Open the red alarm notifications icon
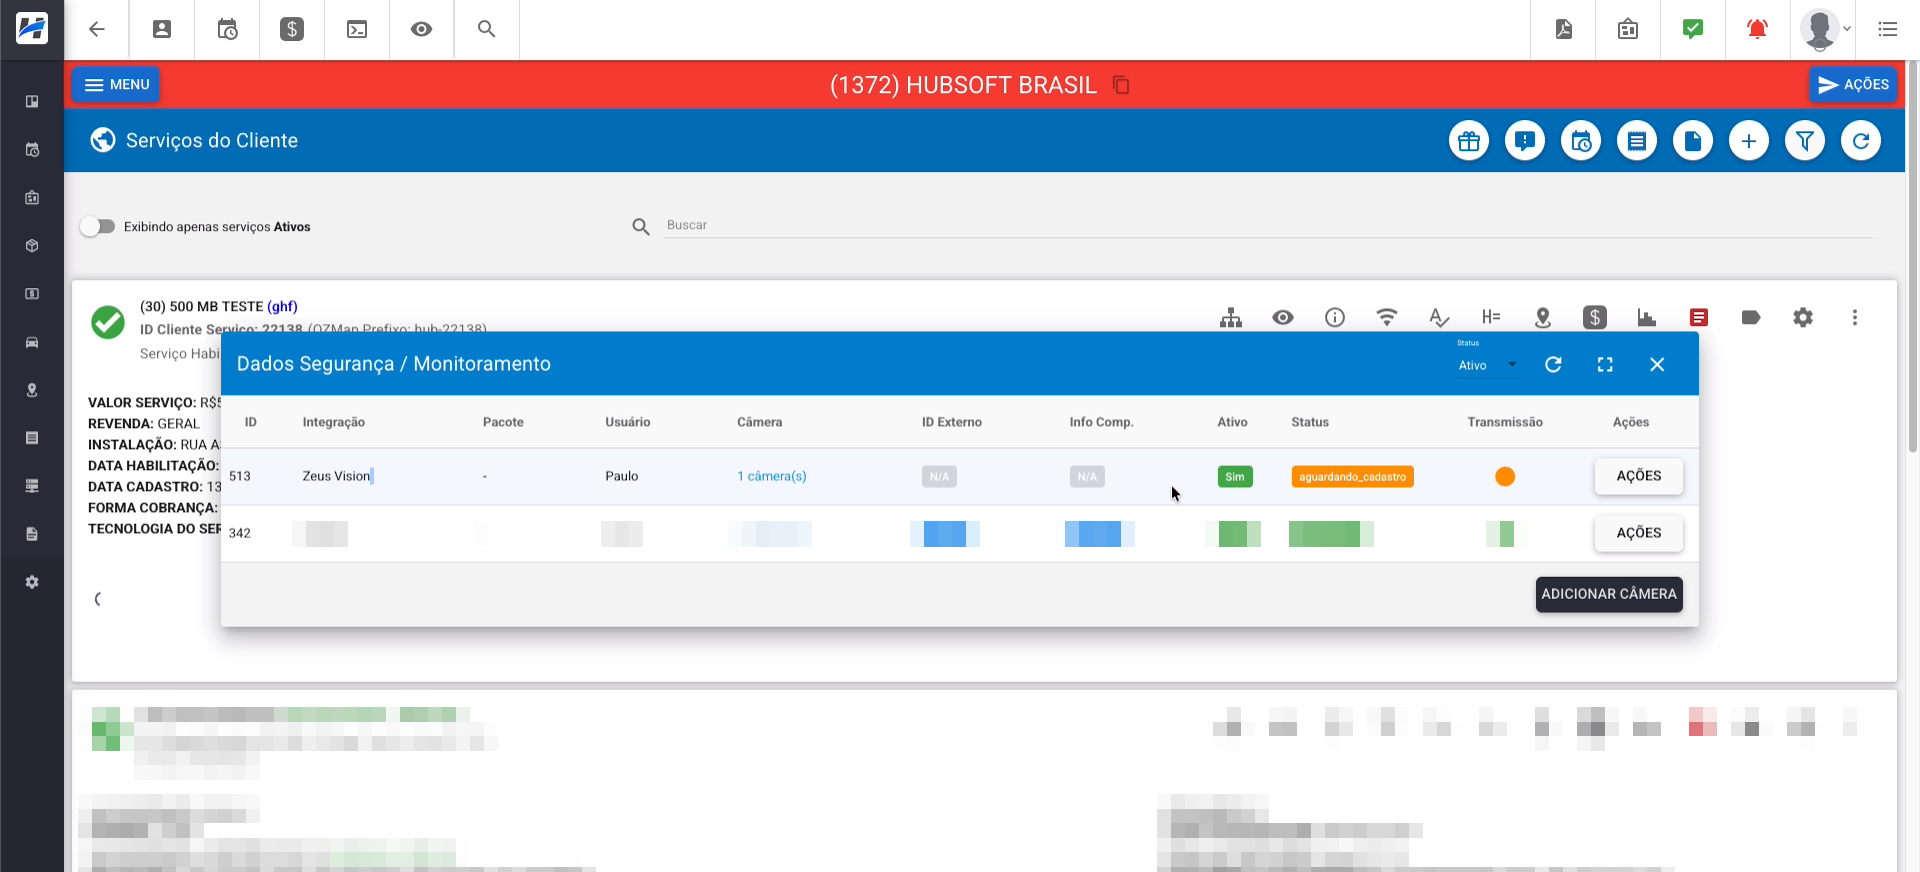This screenshot has height=872, width=1920. pyautogui.click(x=1757, y=29)
